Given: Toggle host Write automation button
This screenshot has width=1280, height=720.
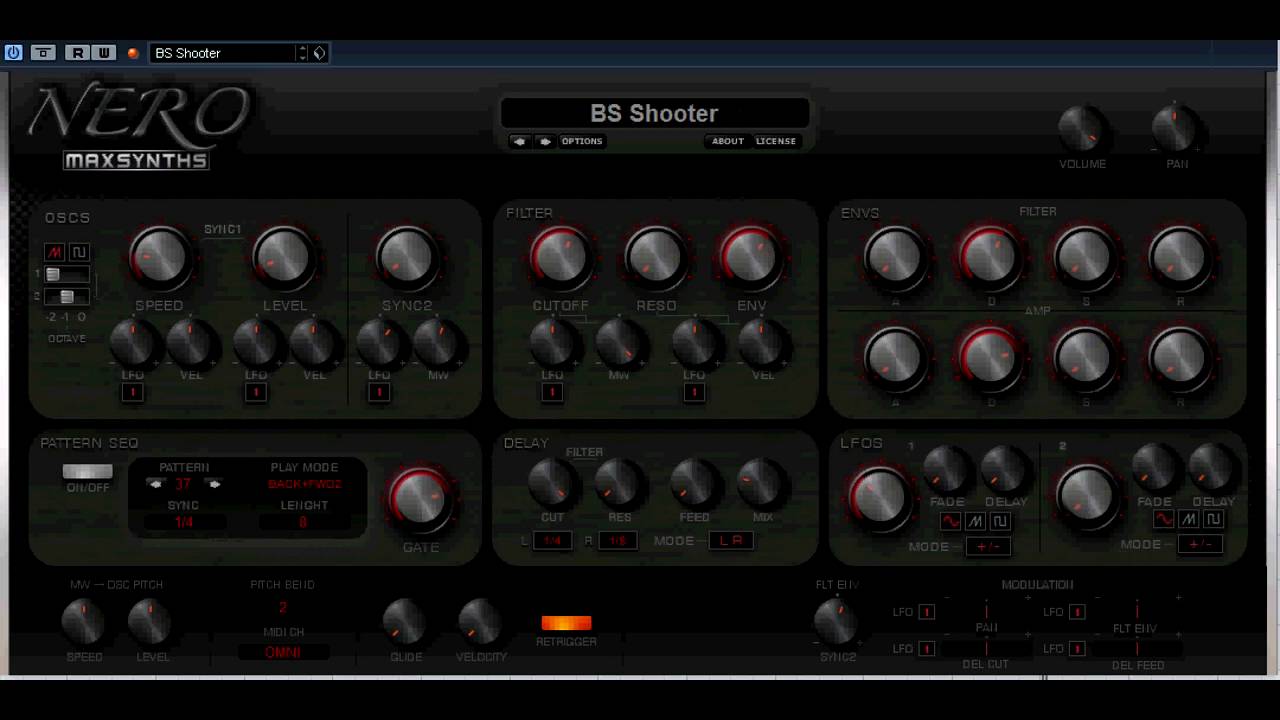Looking at the screenshot, I should (104, 53).
